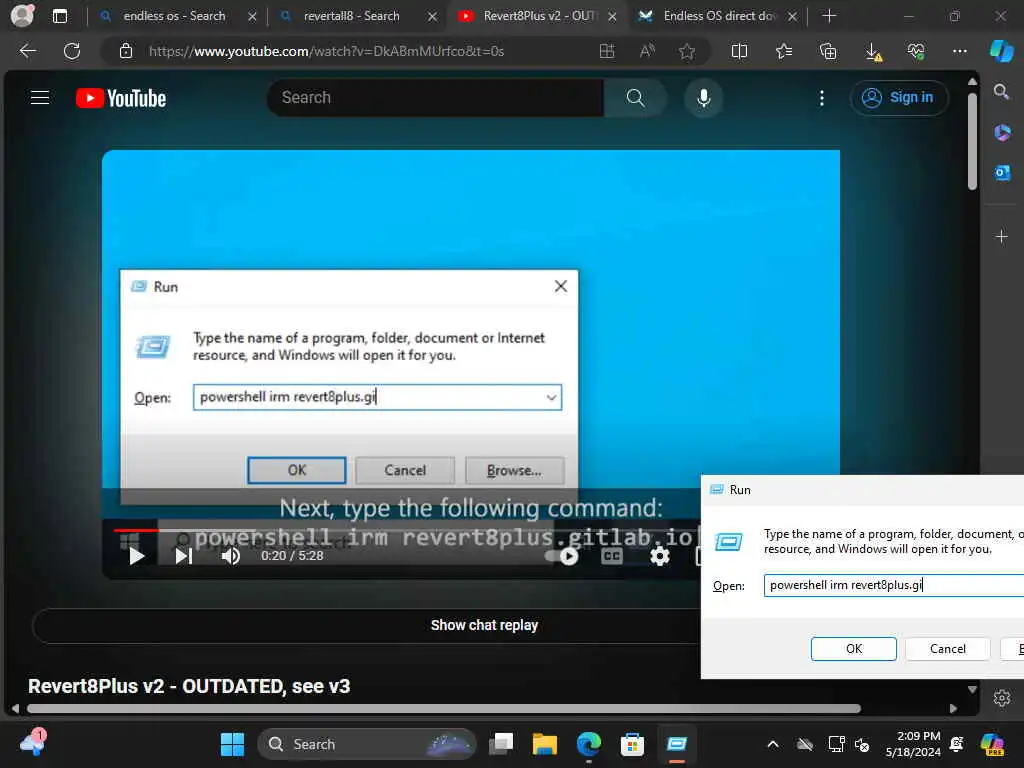
Task: Click the horizontal page scrollbar
Action: 444,709
